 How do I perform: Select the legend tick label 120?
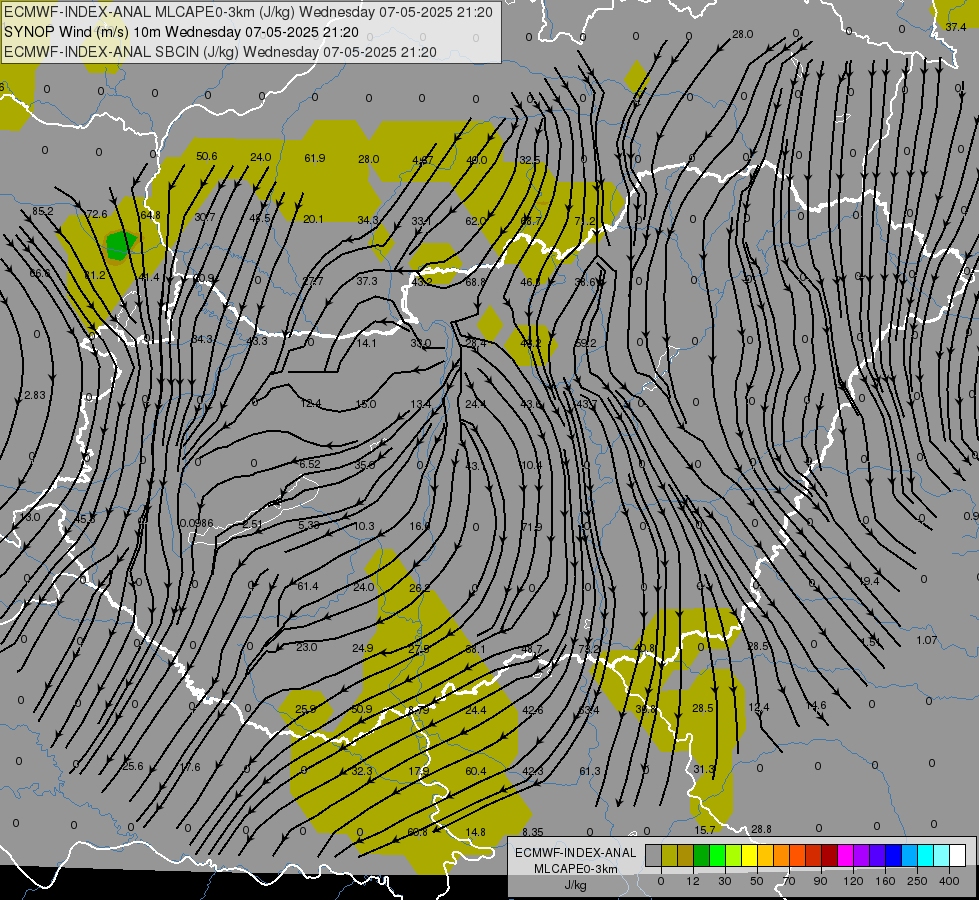click(853, 881)
